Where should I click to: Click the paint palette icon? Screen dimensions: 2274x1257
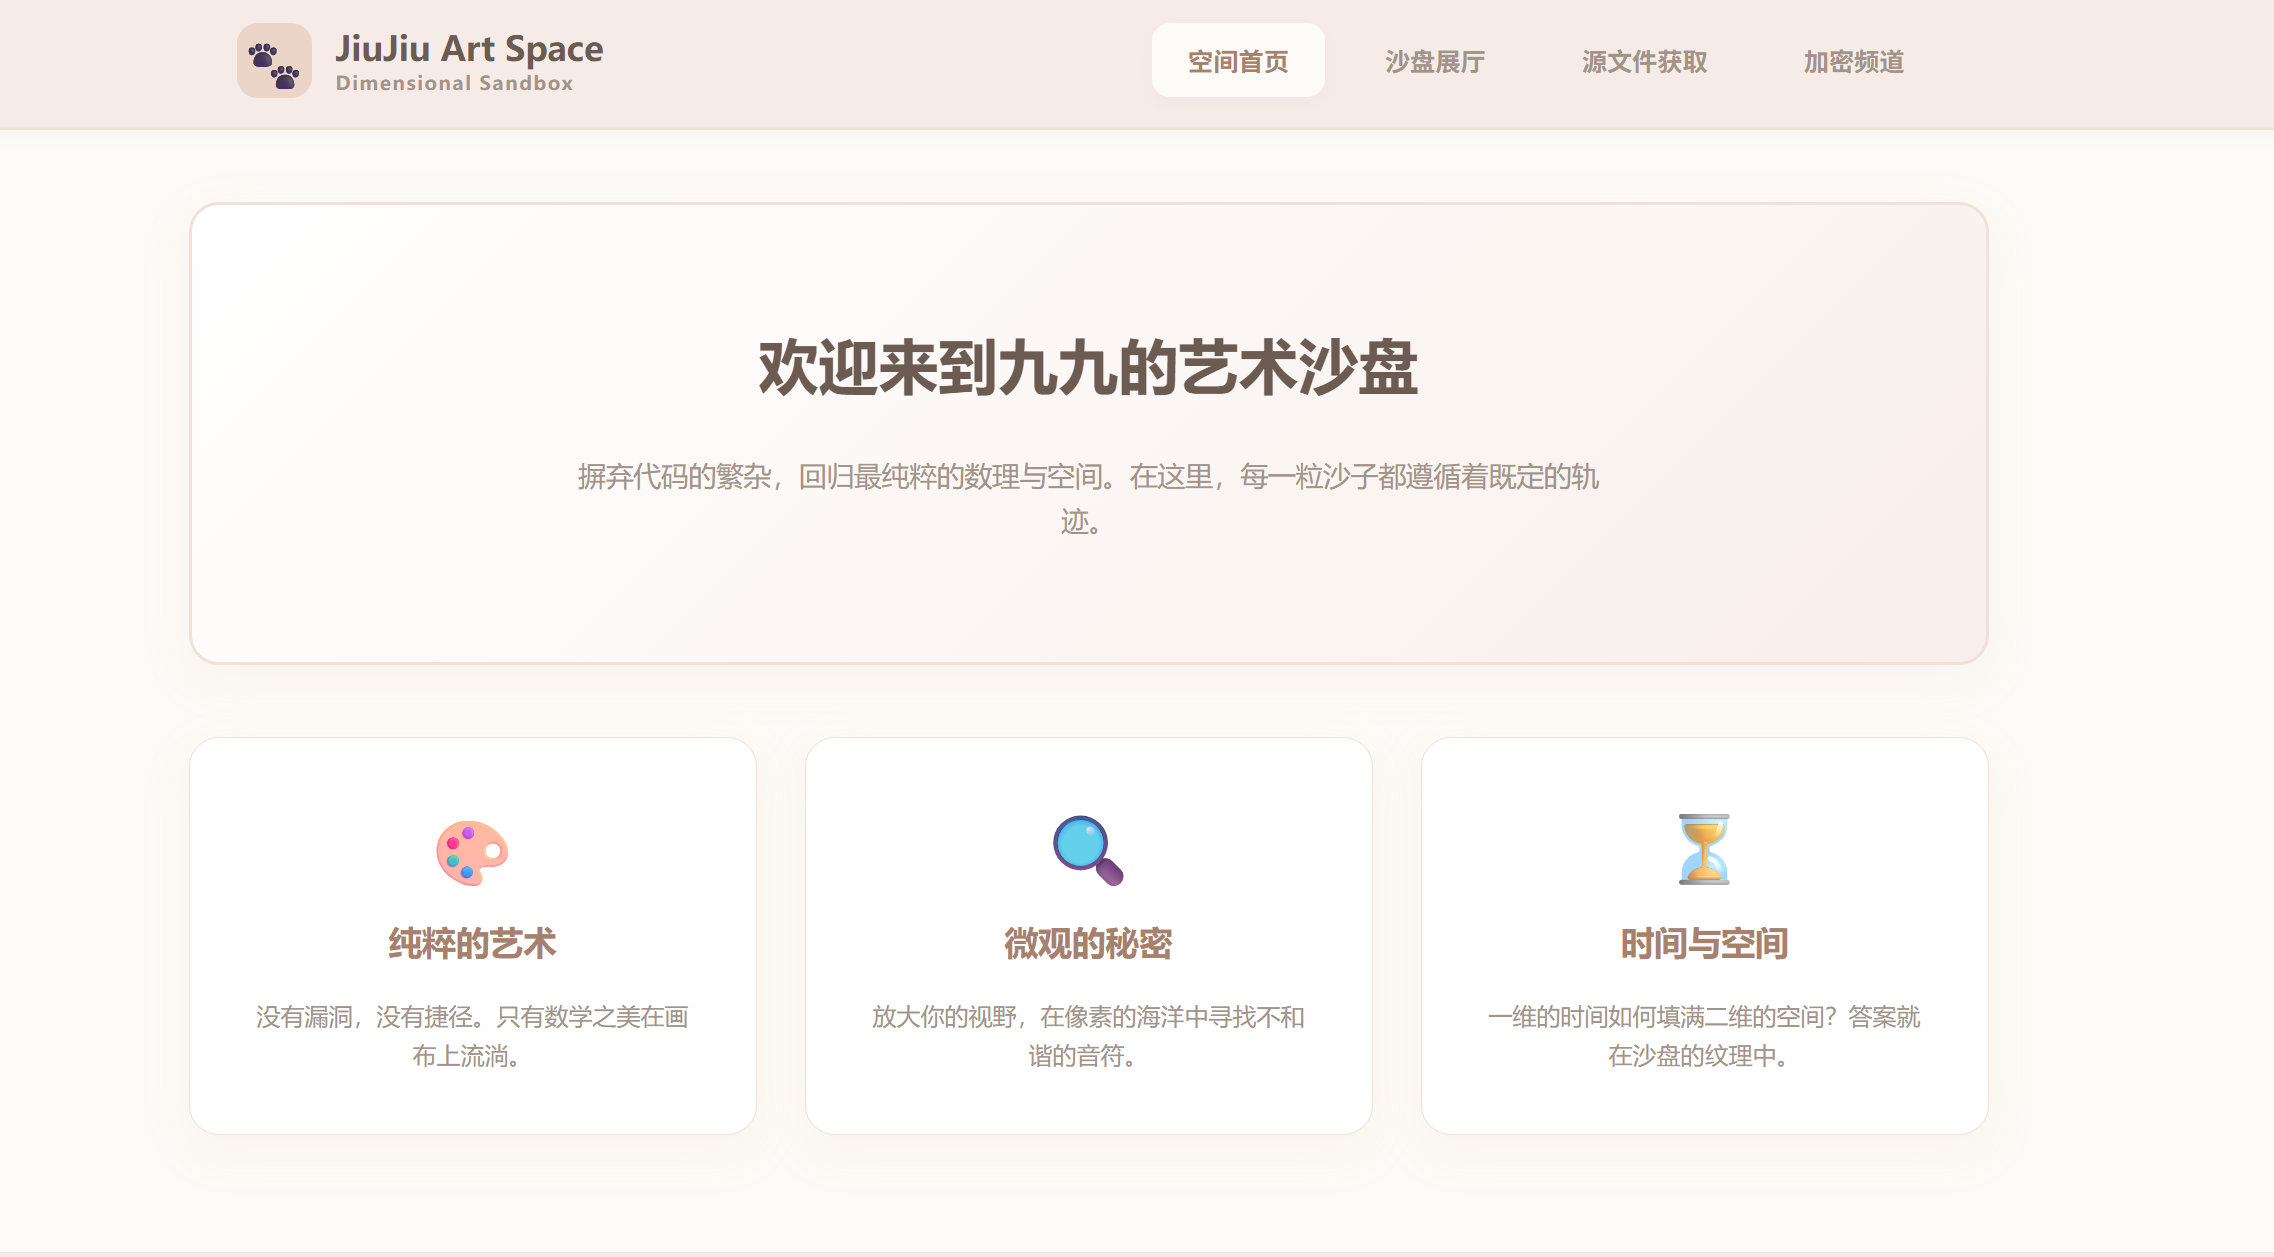(x=472, y=852)
